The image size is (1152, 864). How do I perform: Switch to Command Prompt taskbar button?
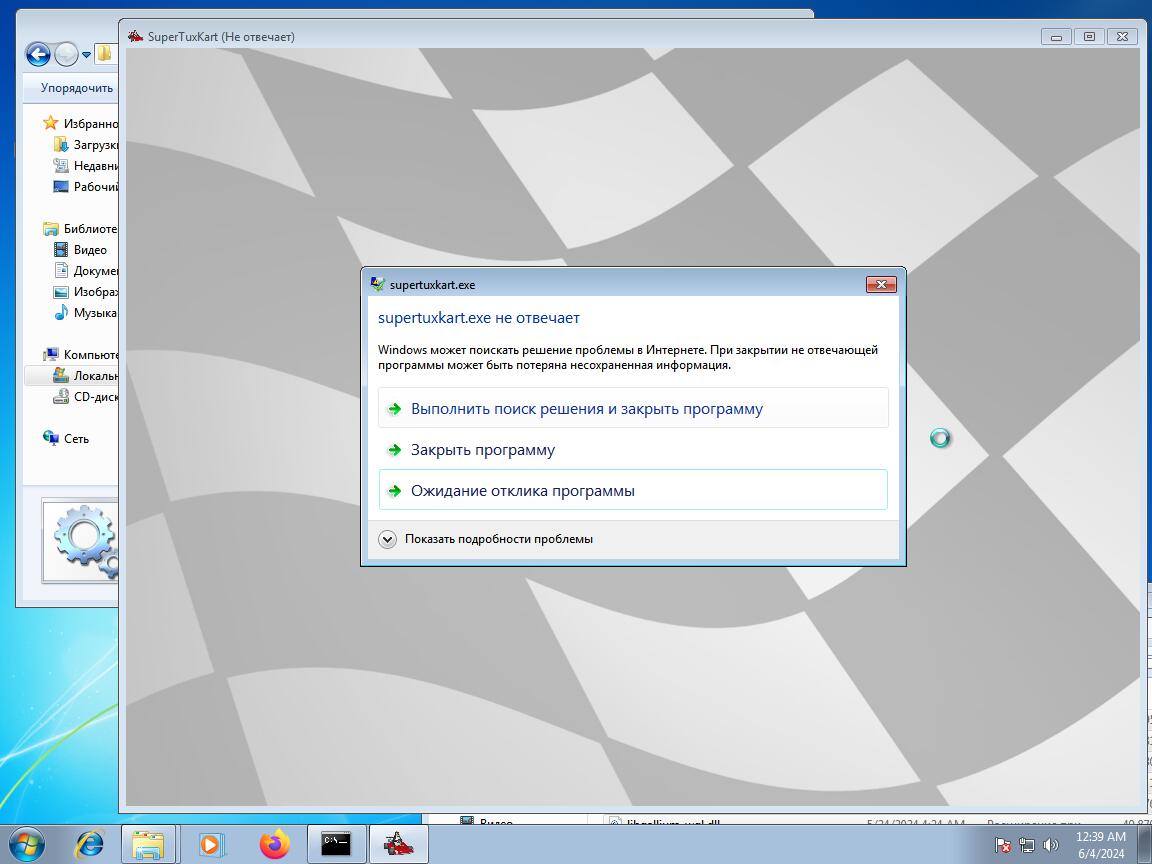click(x=336, y=844)
